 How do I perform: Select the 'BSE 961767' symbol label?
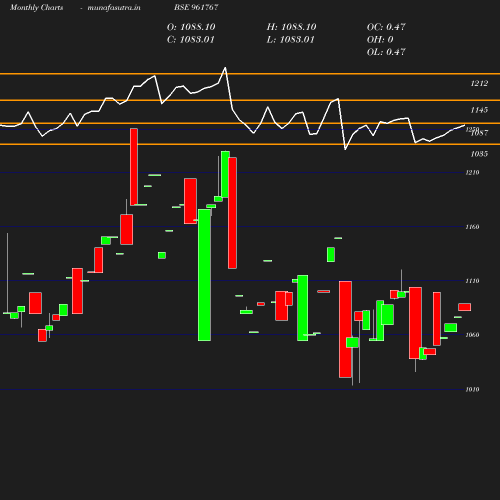[x=196, y=7]
